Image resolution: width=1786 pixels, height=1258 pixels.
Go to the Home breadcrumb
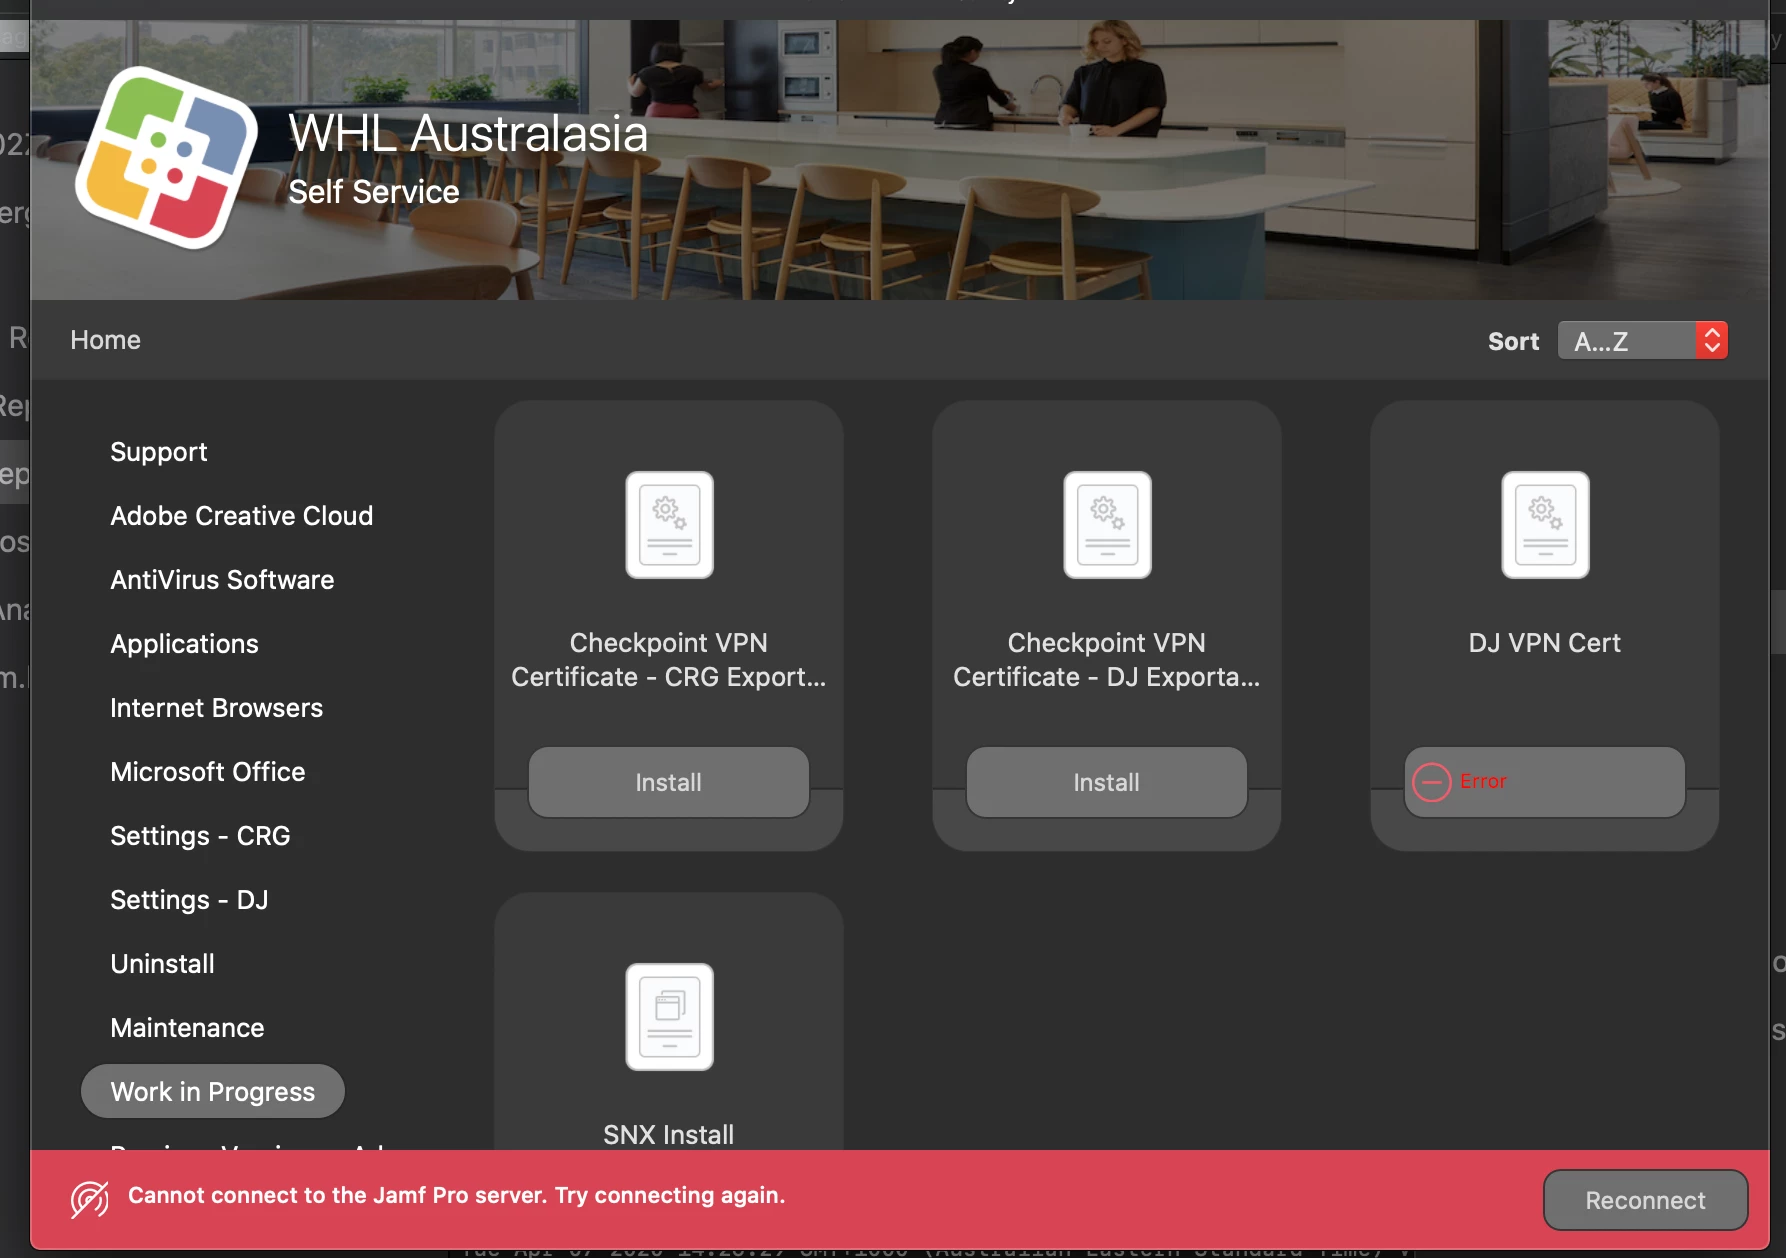tap(105, 340)
